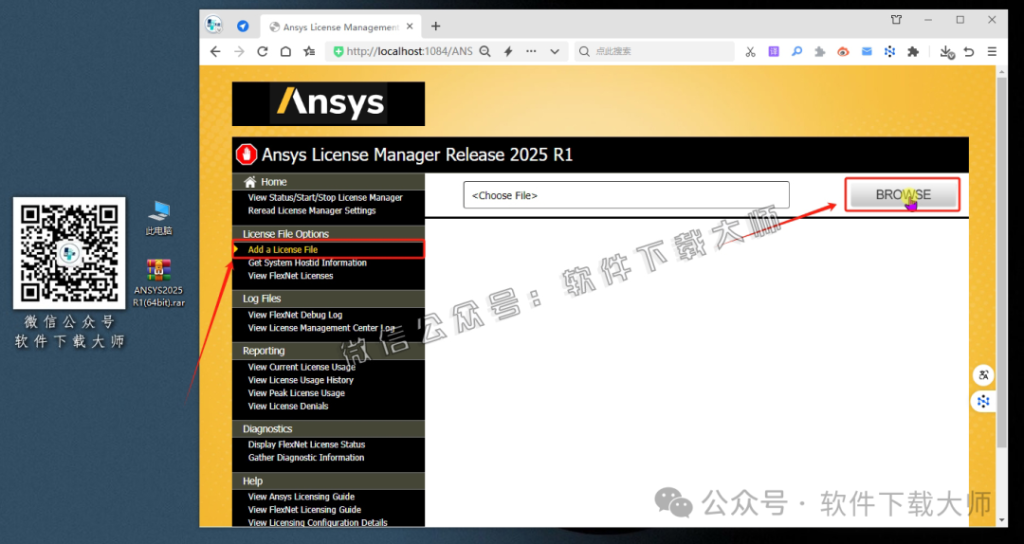Open View Status/Start/Stop License Manager

(x=325, y=197)
